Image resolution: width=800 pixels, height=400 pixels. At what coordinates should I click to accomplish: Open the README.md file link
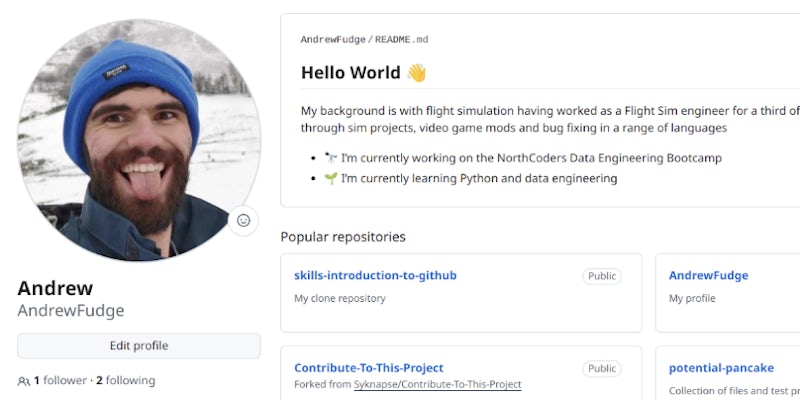(x=402, y=39)
